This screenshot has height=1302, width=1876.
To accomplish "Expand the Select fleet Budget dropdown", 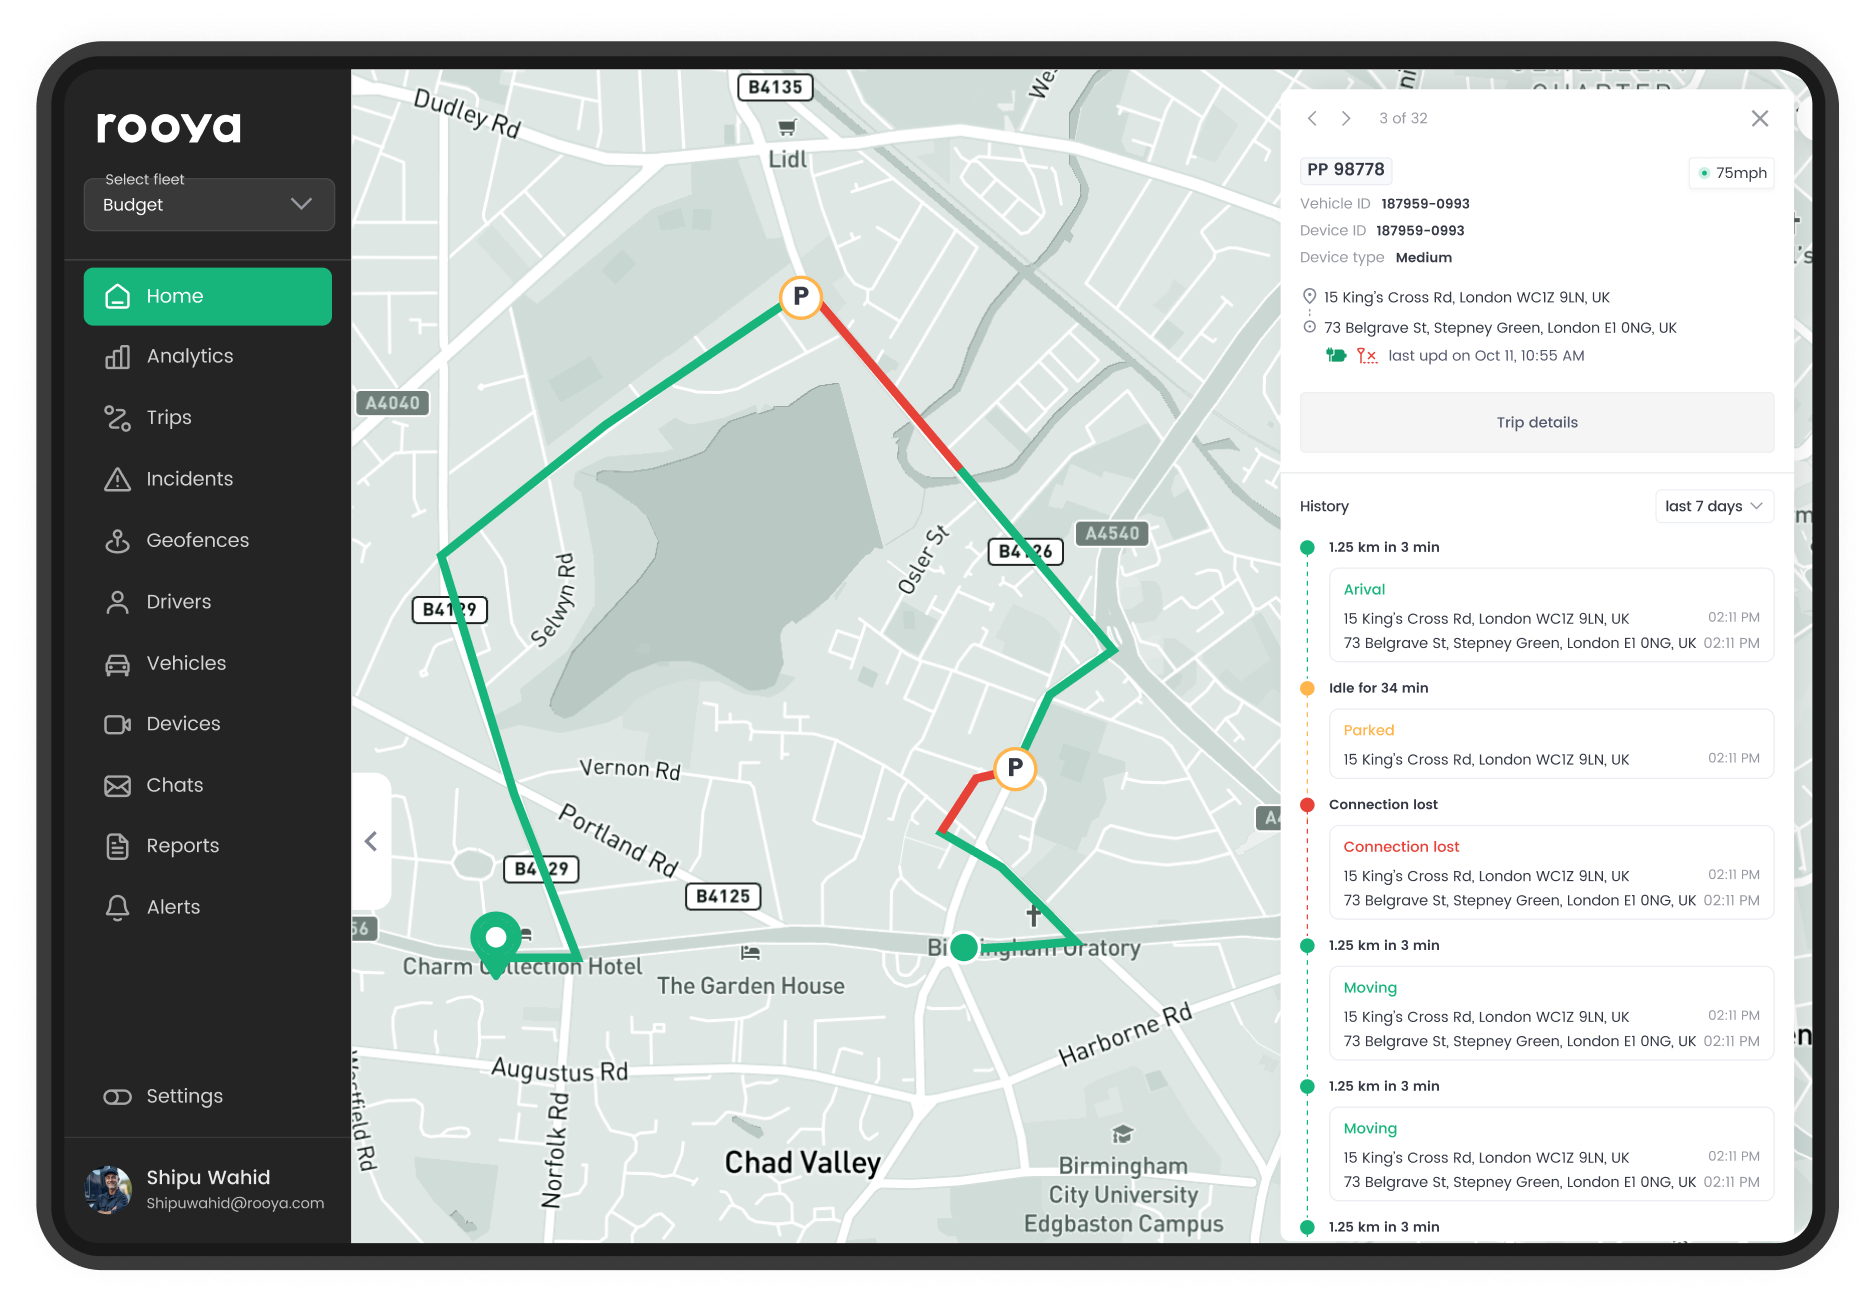I will tap(208, 205).
